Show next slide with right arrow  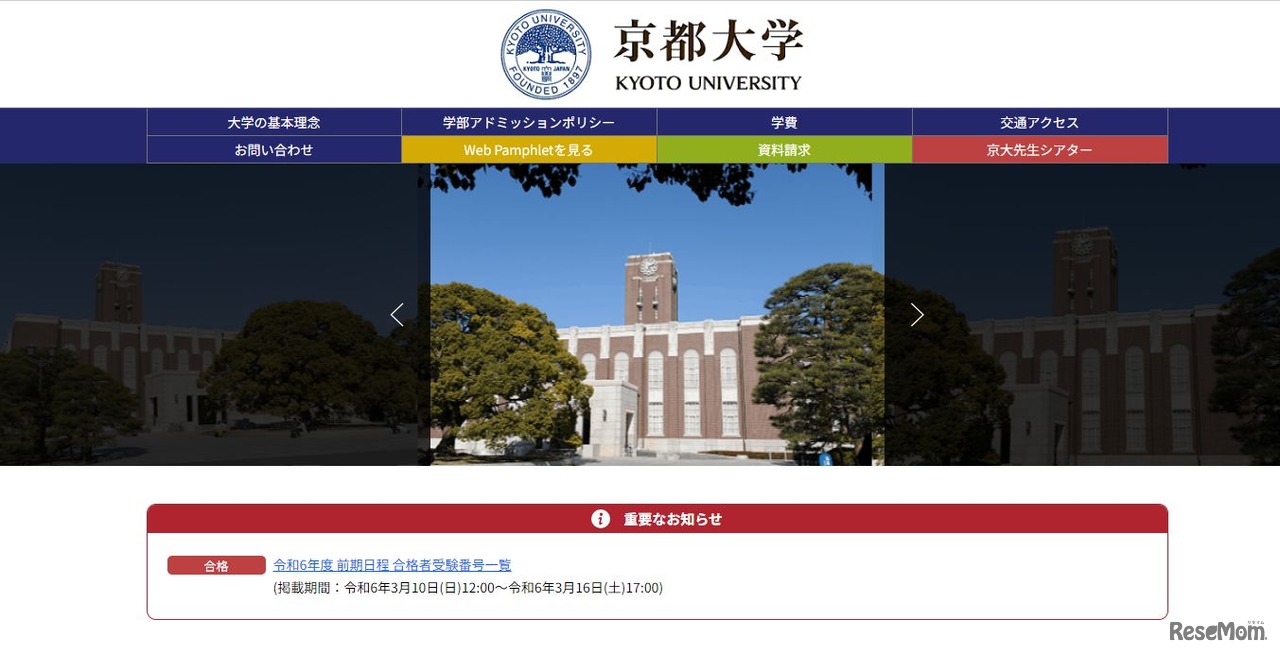point(917,315)
